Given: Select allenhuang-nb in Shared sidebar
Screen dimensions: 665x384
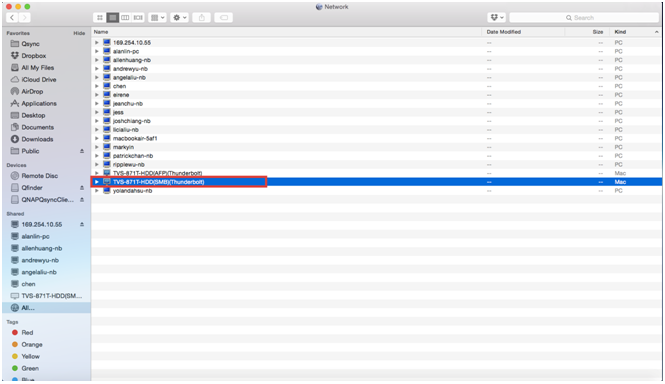Looking at the screenshot, I should click(42, 248).
